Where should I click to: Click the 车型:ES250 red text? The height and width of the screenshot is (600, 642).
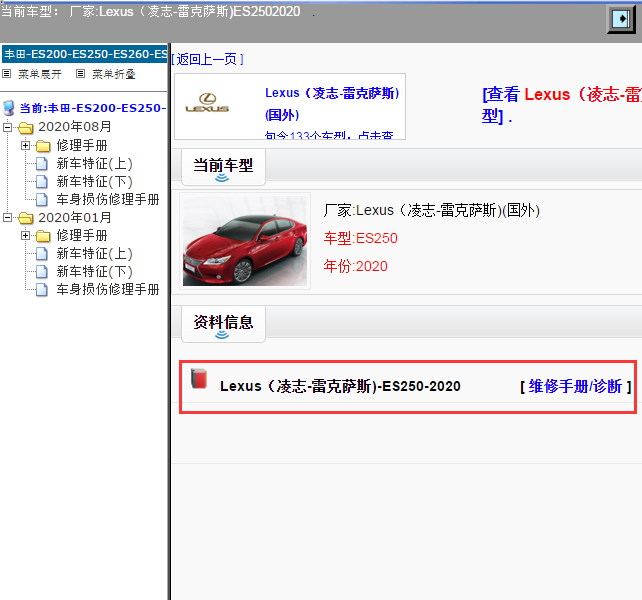coord(360,238)
